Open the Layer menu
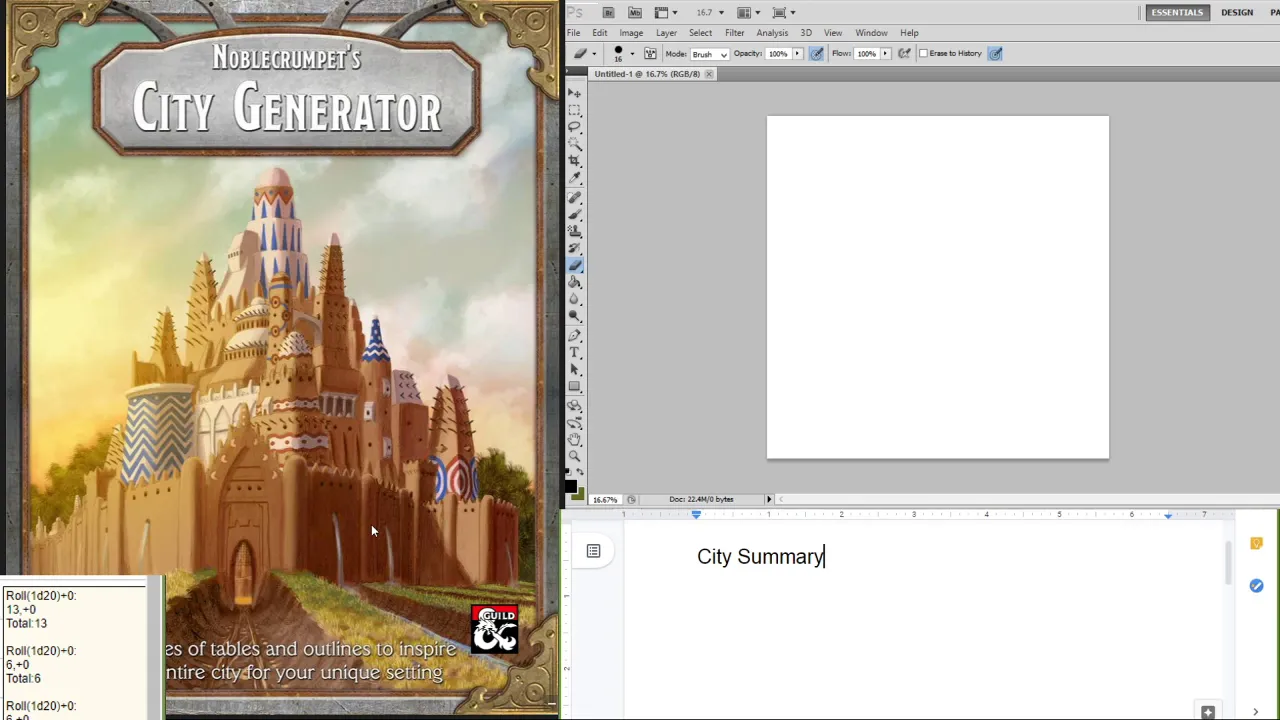This screenshot has width=1280, height=720. tap(666, 33)
